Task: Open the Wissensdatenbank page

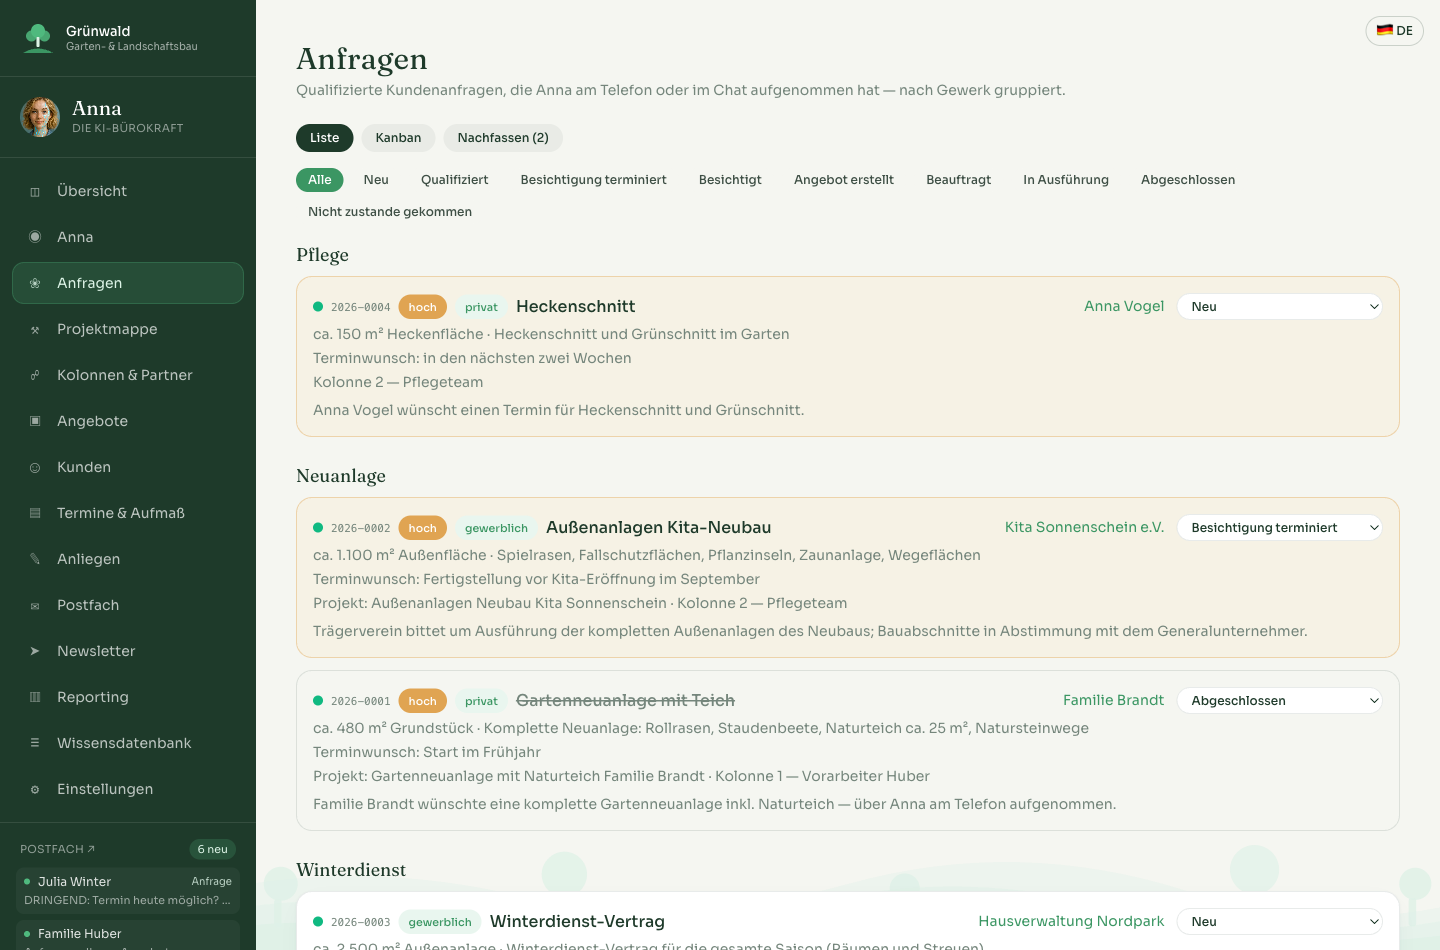Action: [x=128, y=743]
